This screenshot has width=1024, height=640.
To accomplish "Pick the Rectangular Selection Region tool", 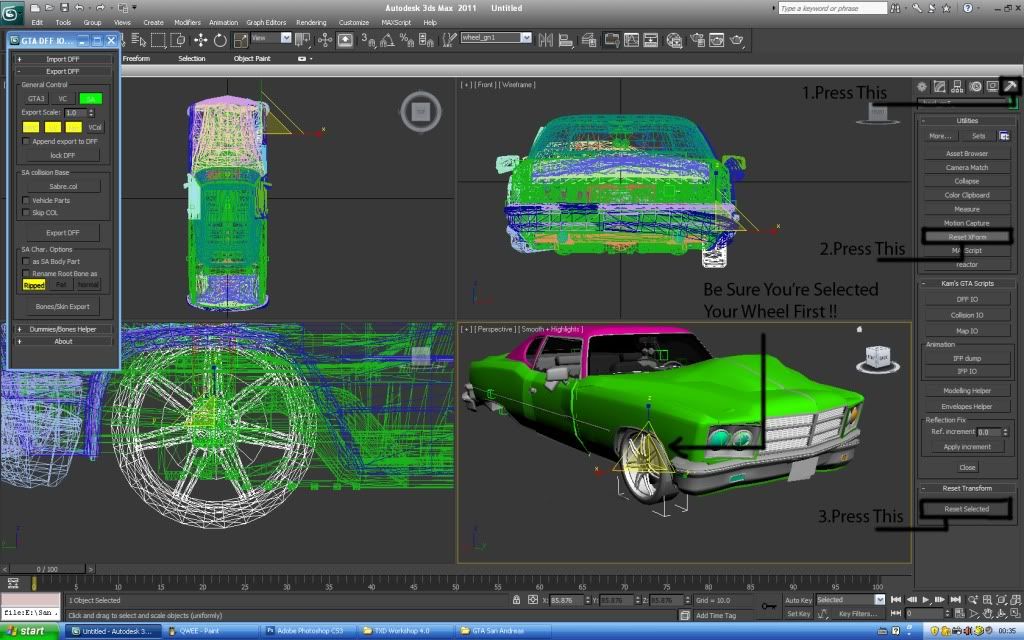I will [x=158, y=40].
